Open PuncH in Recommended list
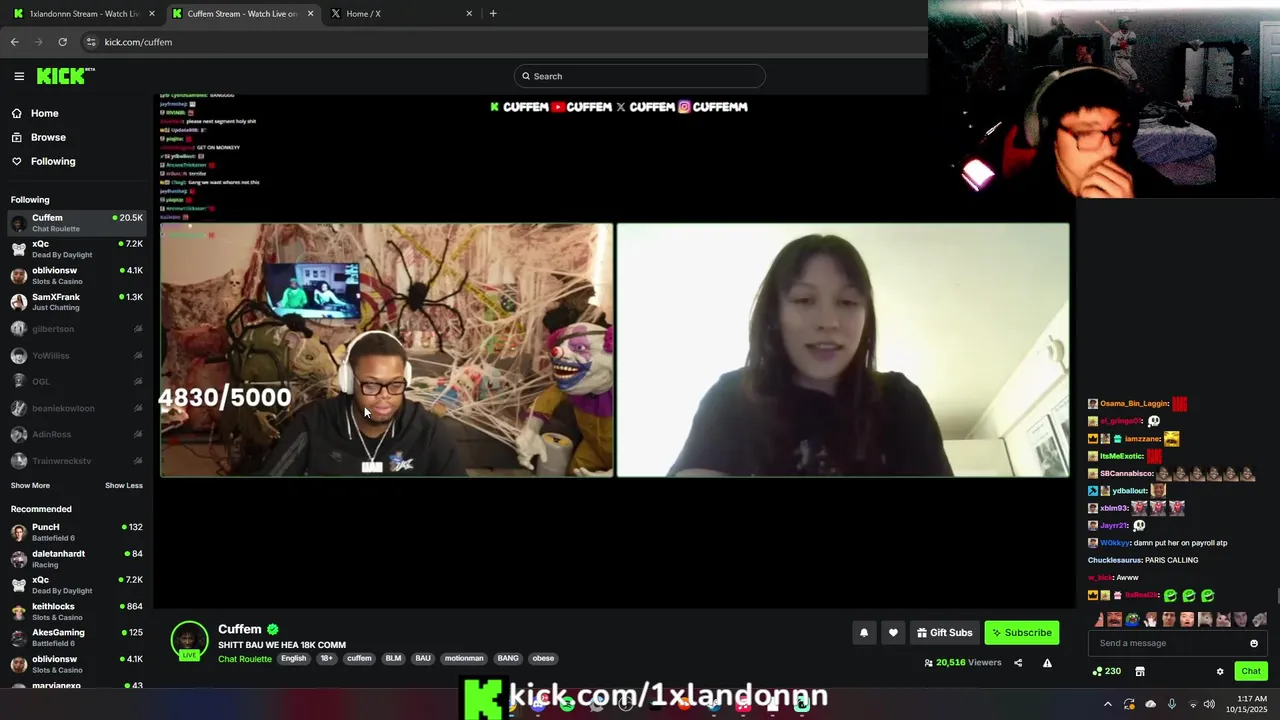Viewport: 1280px width, 720px height. tap(77, 532)
